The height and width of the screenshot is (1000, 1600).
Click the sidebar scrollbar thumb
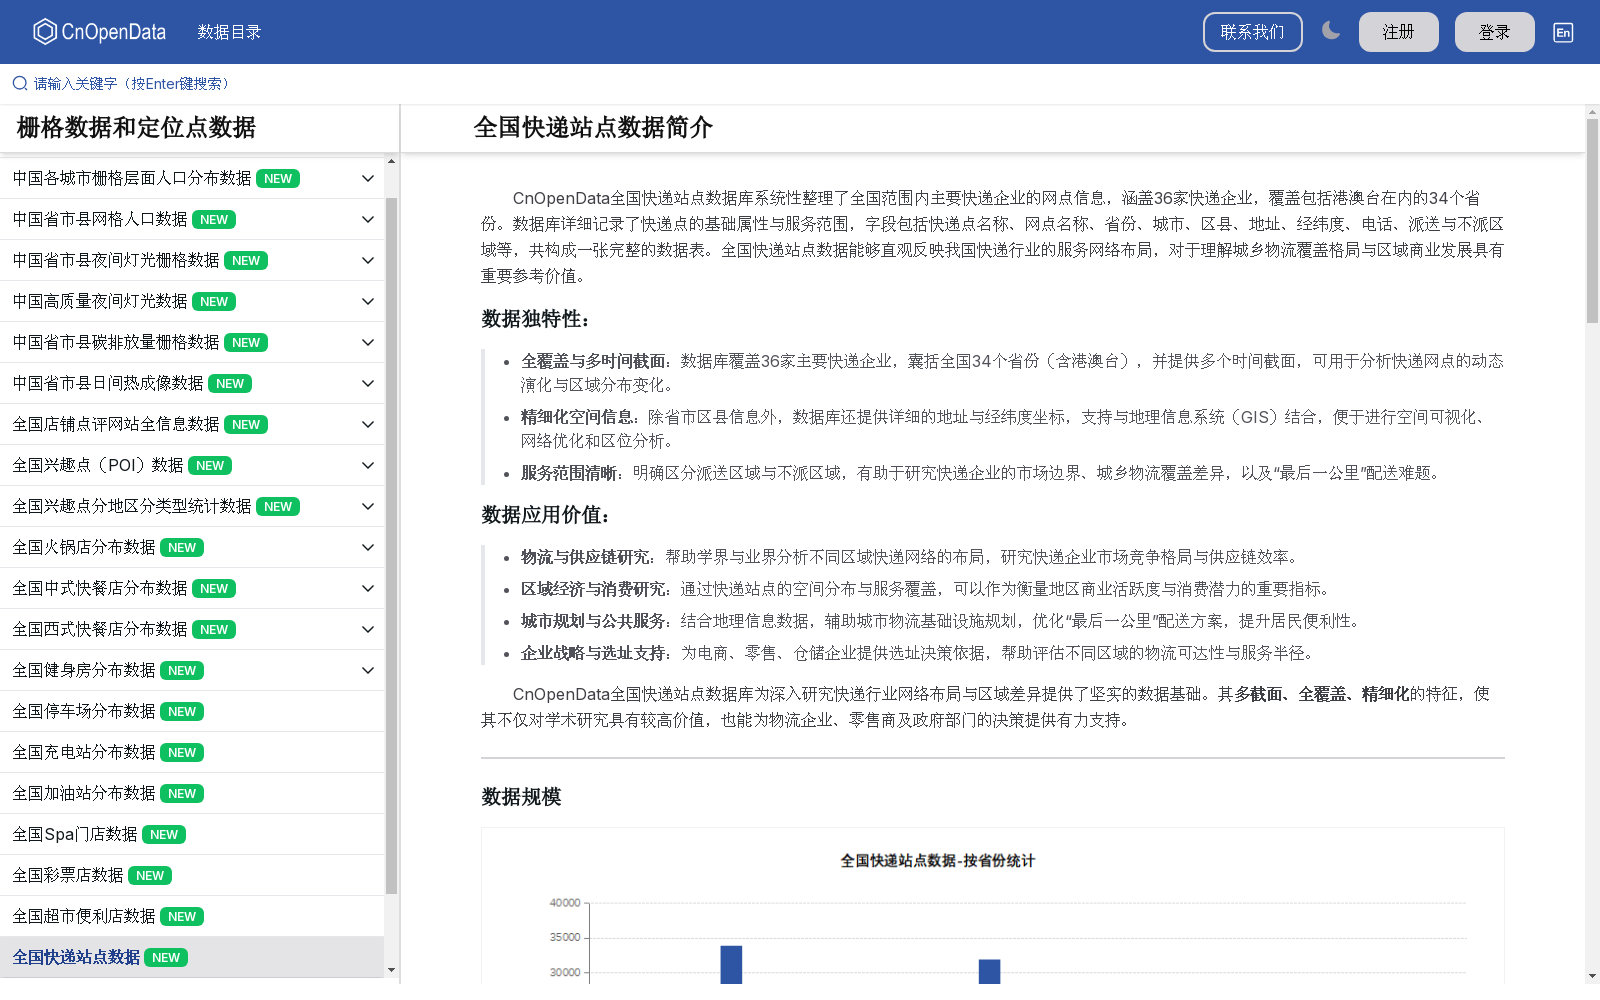point(391,545)
